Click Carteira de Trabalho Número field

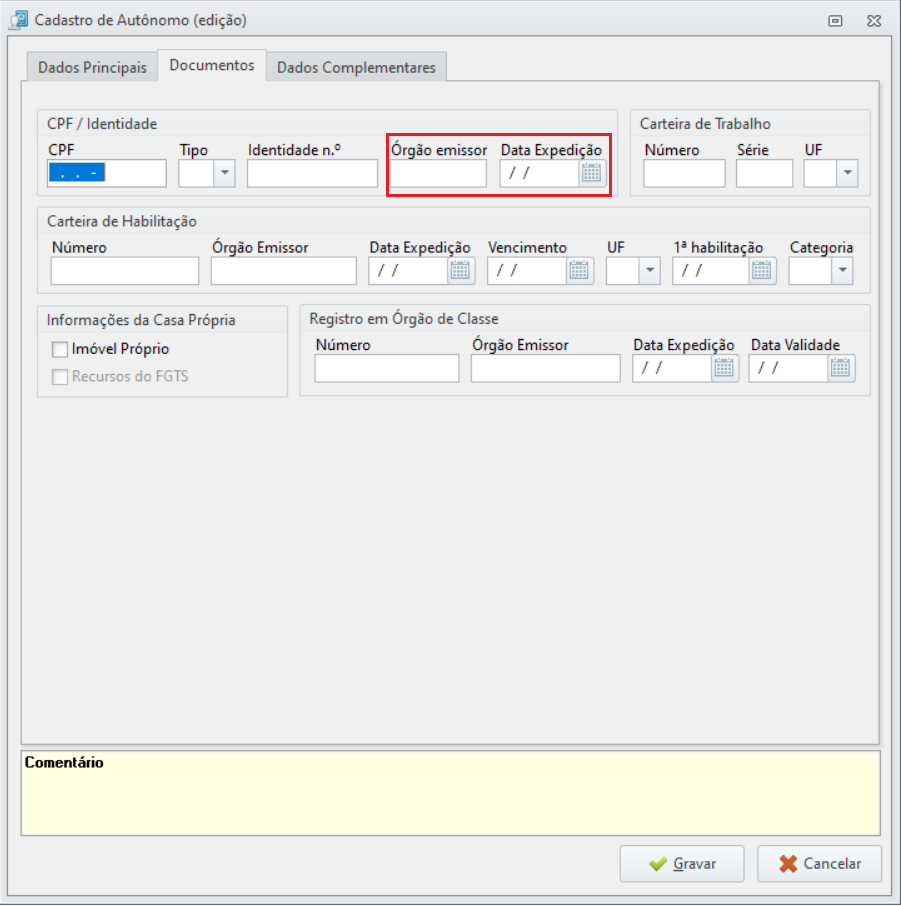click(x=684, y=173)
